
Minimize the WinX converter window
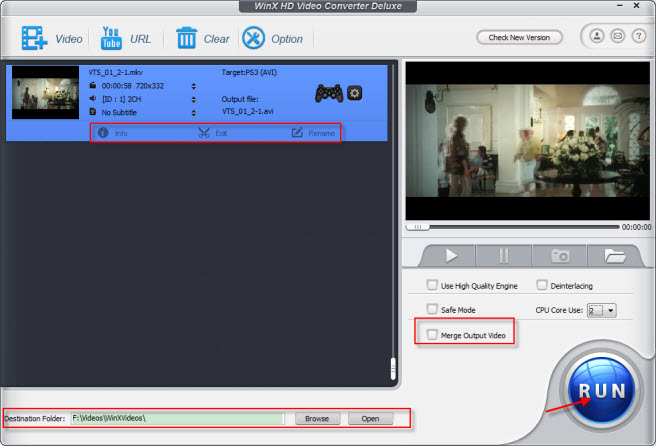tap(620, 5)
